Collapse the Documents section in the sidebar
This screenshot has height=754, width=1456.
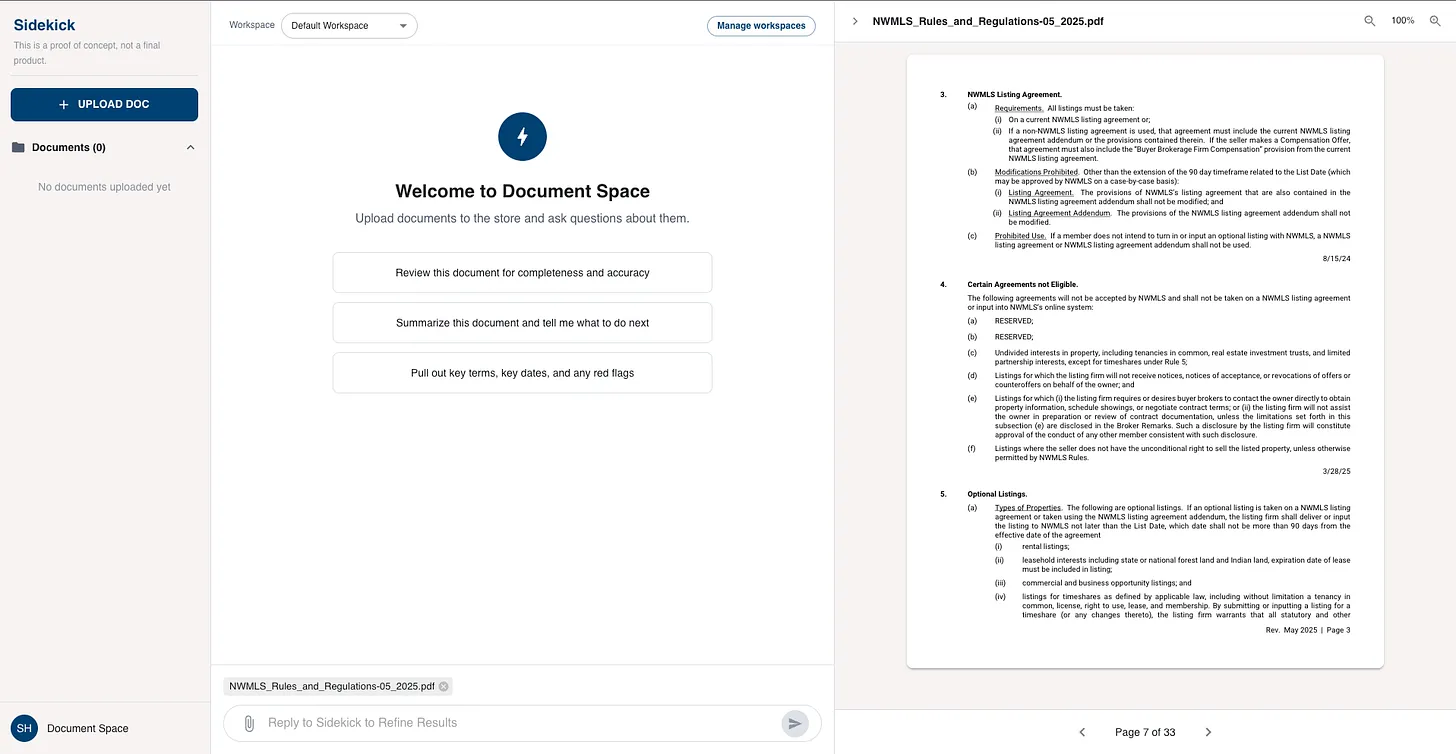point(191,147)
